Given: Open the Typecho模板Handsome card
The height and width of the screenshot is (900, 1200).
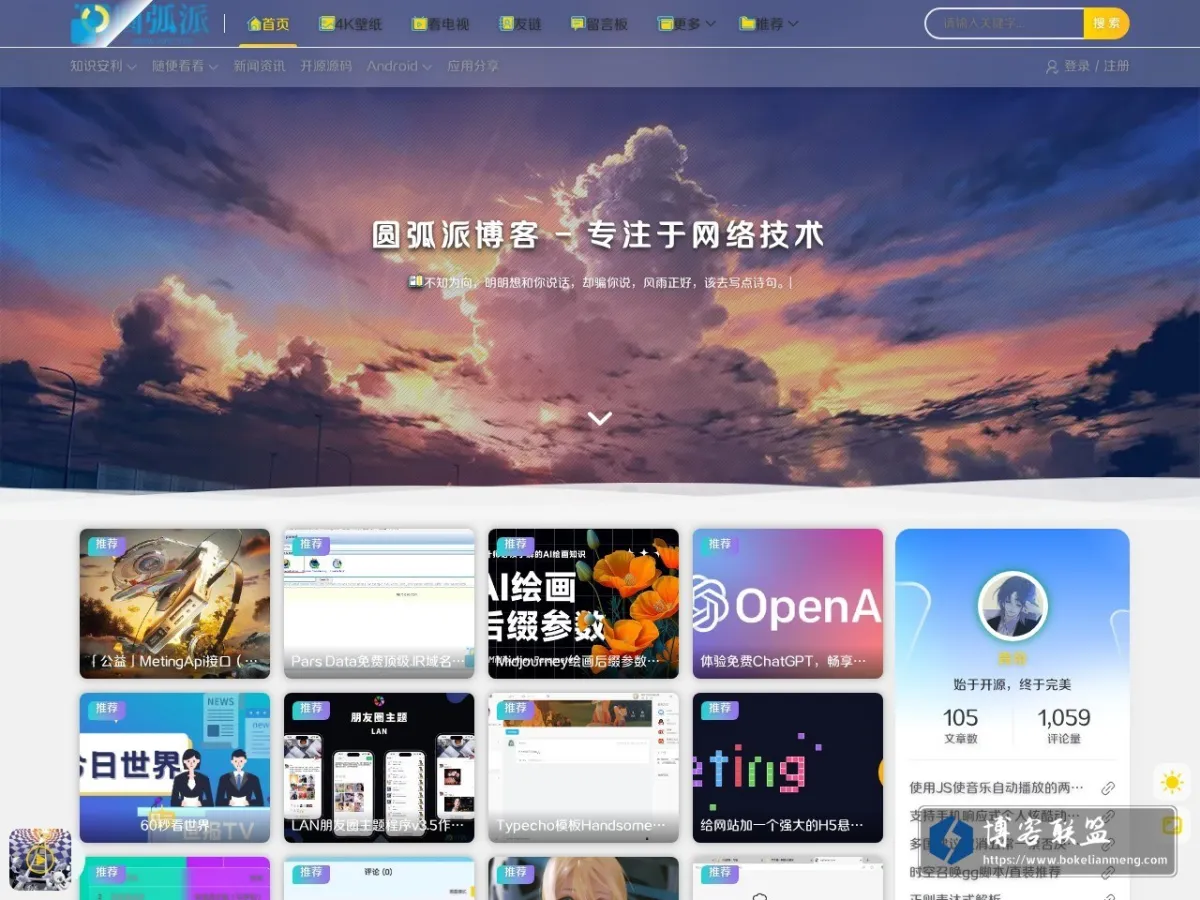Looking at the screenshot, I should pyautogui.click(x=583, y=768).
